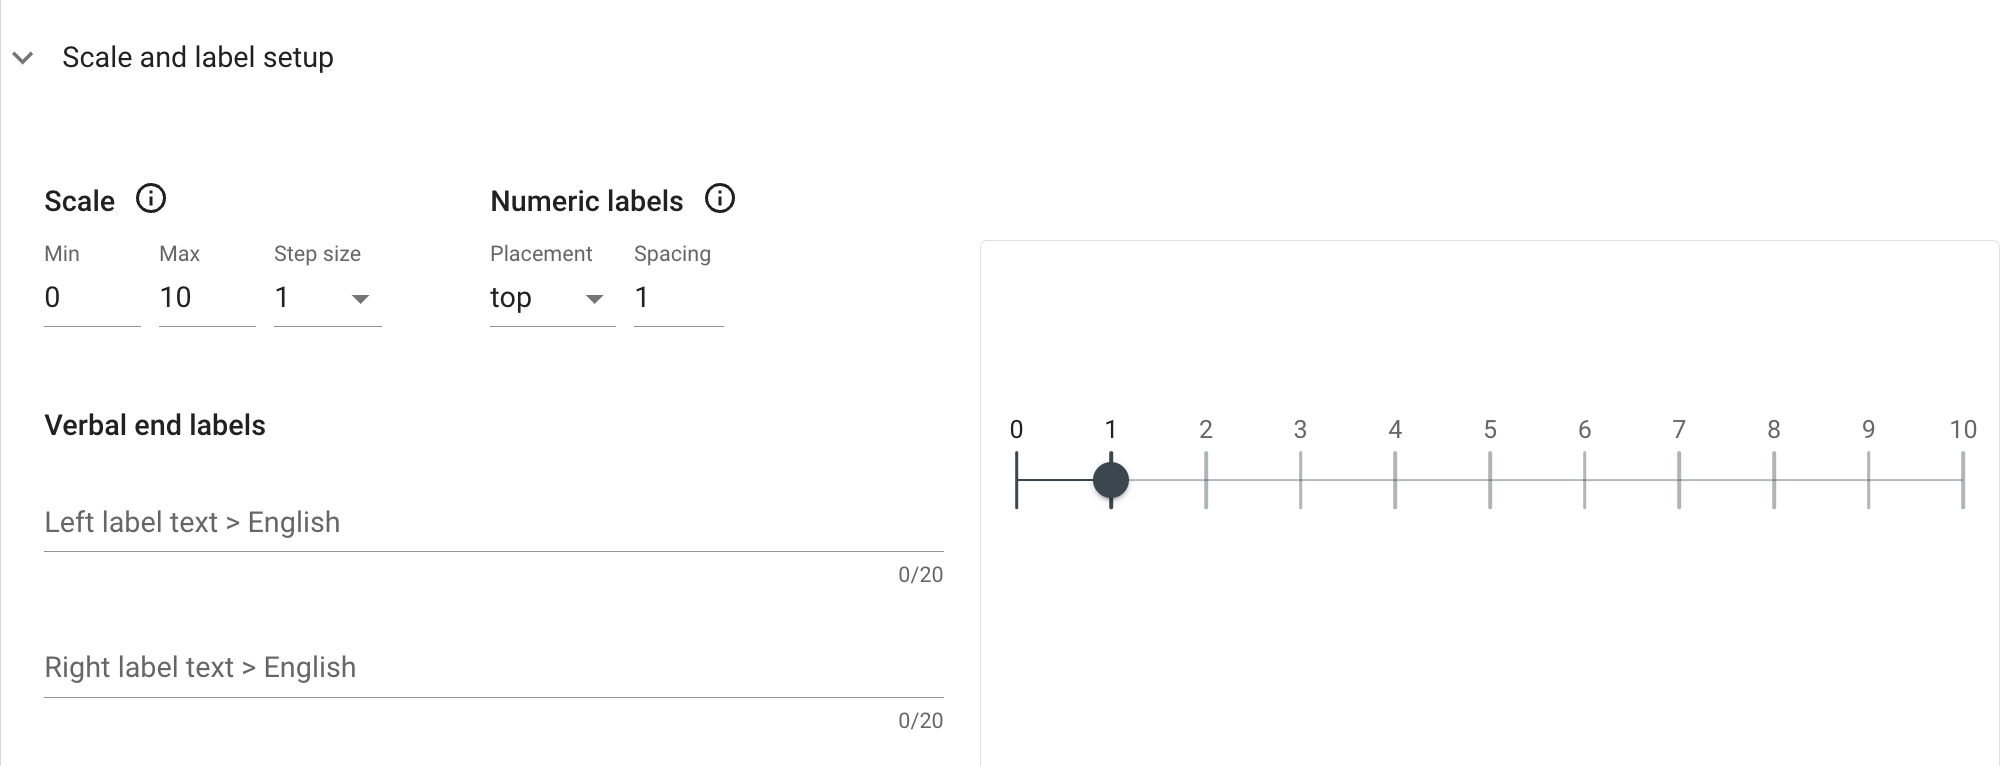Click the Placement dropdown arrow

[595, 298]
